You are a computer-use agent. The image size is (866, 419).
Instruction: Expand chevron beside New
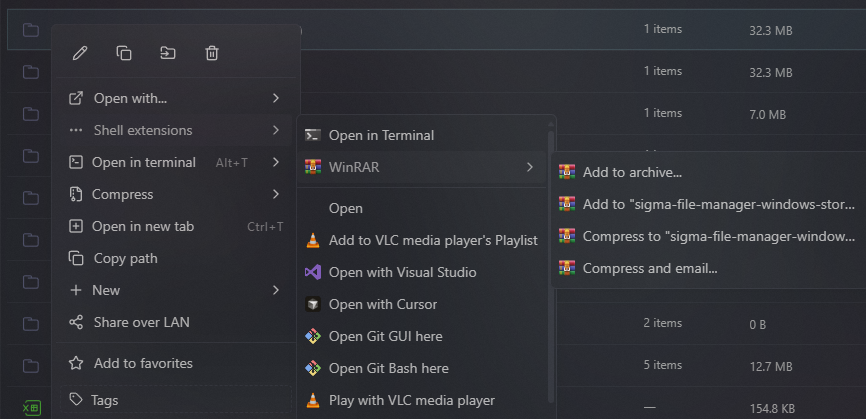(276, 290)
